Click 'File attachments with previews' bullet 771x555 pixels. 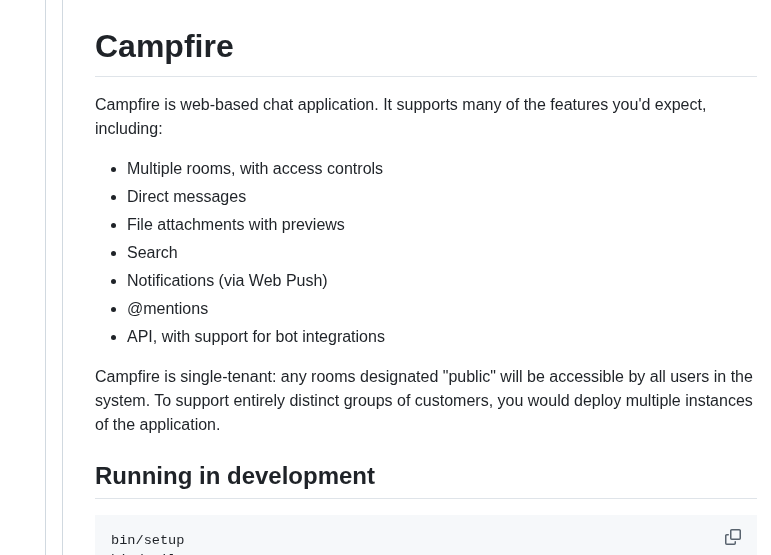coord(236,225)
